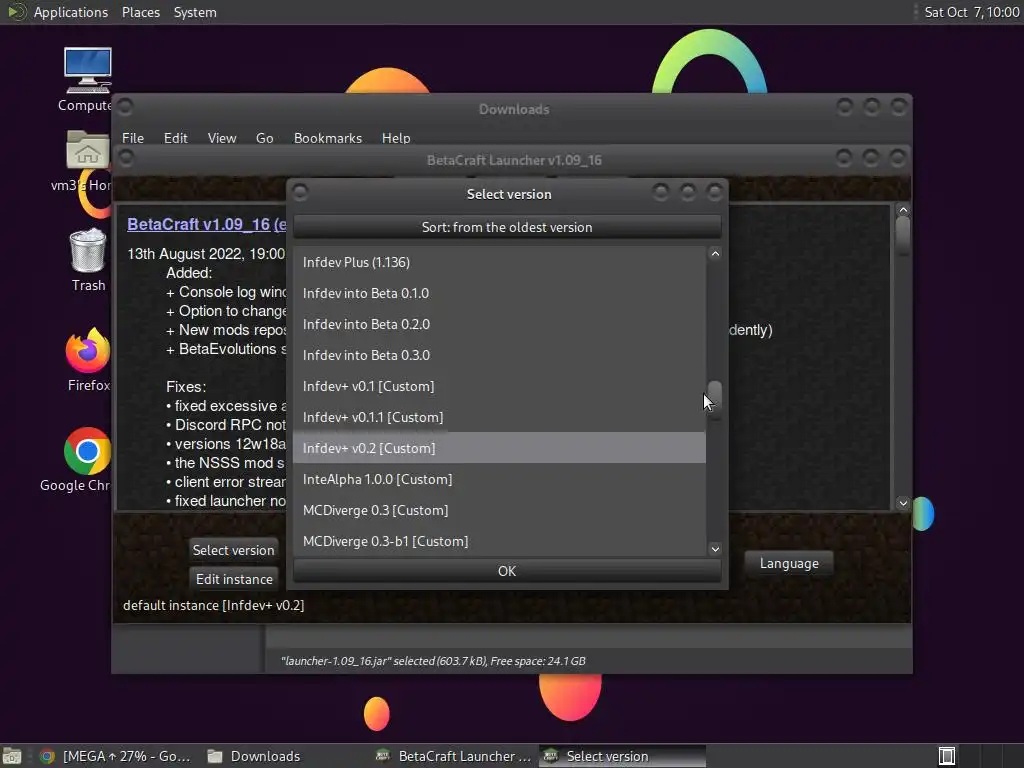The height and width of the screenshot is (768, 1024).
Task: Open Help menu in Downloads window
Action: click(x=396, y=138)
